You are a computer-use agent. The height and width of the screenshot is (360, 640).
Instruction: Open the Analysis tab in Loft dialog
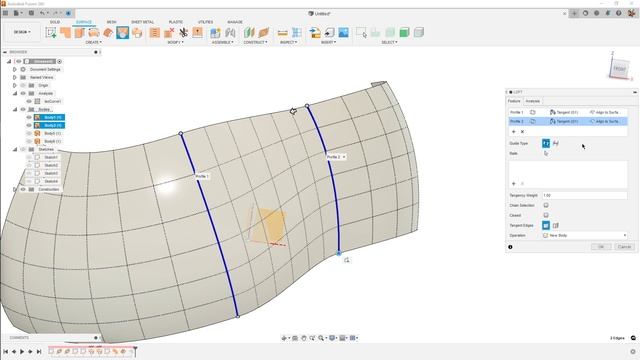(x=532, y=101)
